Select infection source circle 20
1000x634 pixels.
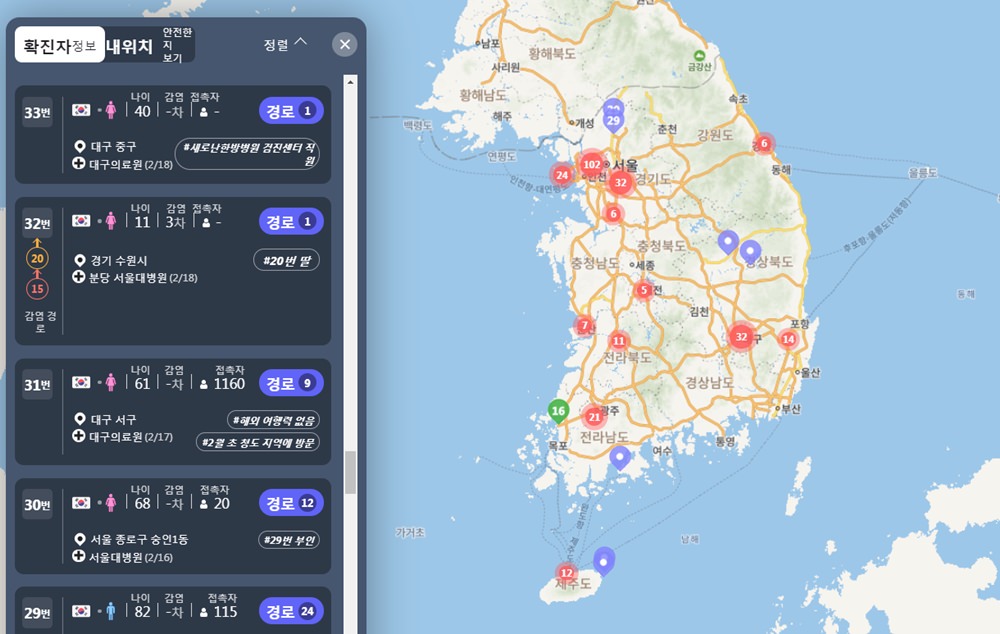[37, 258]
